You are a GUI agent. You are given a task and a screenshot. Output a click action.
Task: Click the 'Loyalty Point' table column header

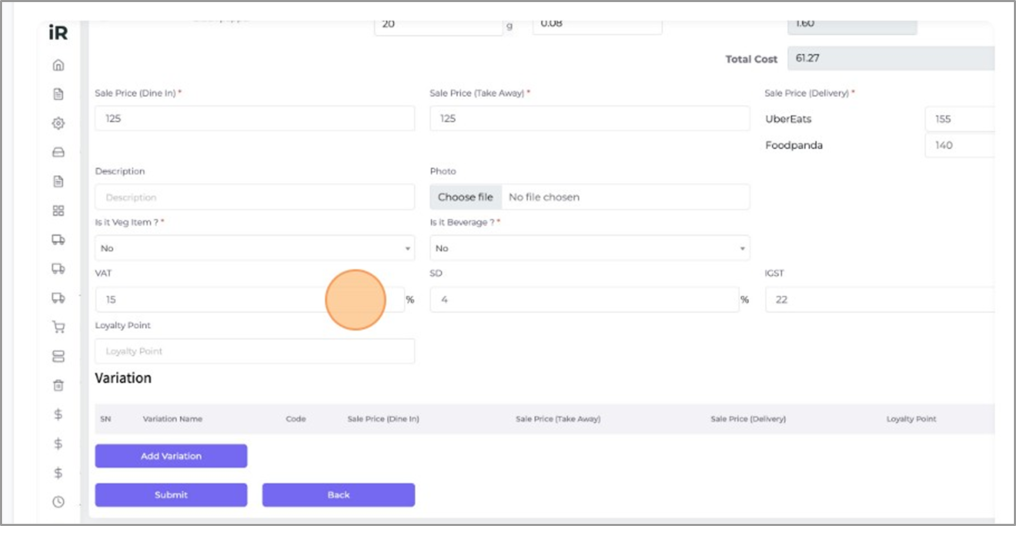pyautogui.click(x=911, y=419)
